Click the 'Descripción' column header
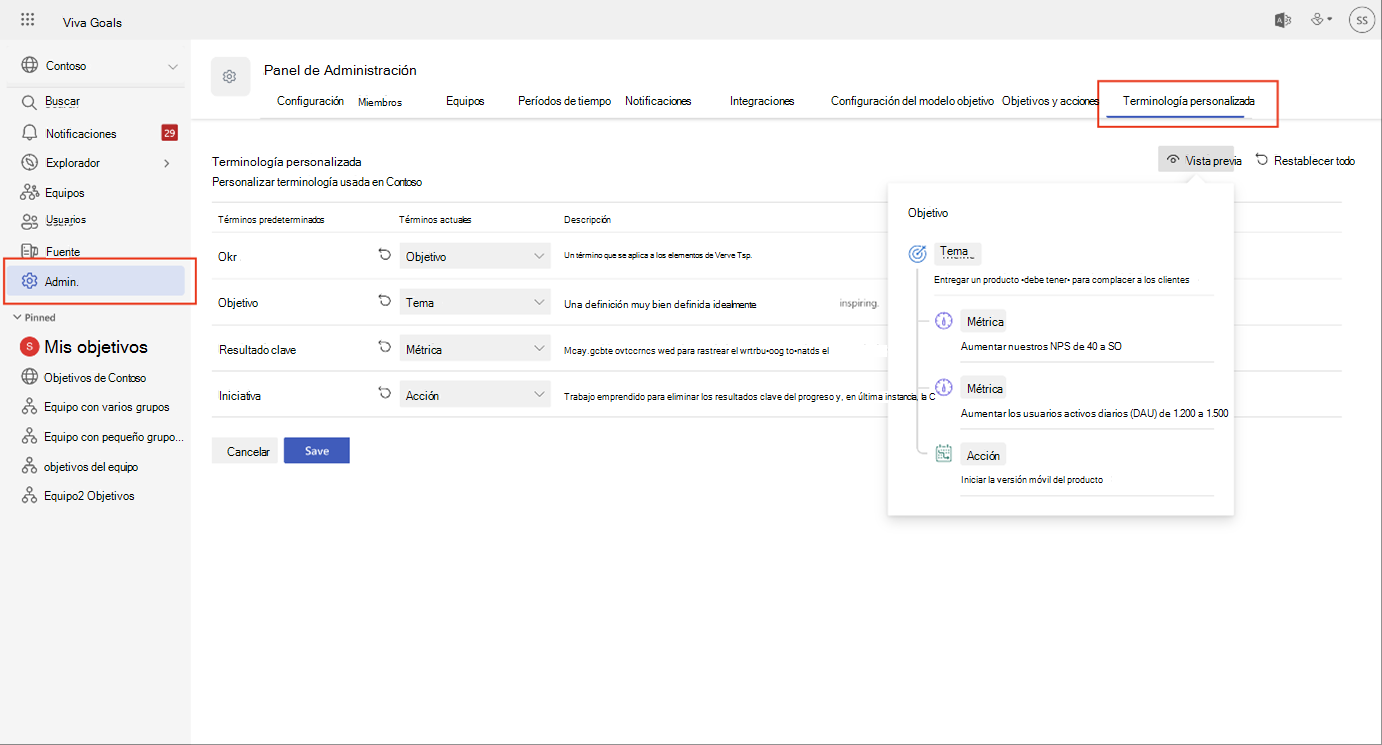This screenshot has width=1382, height=745. tap(587, 219)
